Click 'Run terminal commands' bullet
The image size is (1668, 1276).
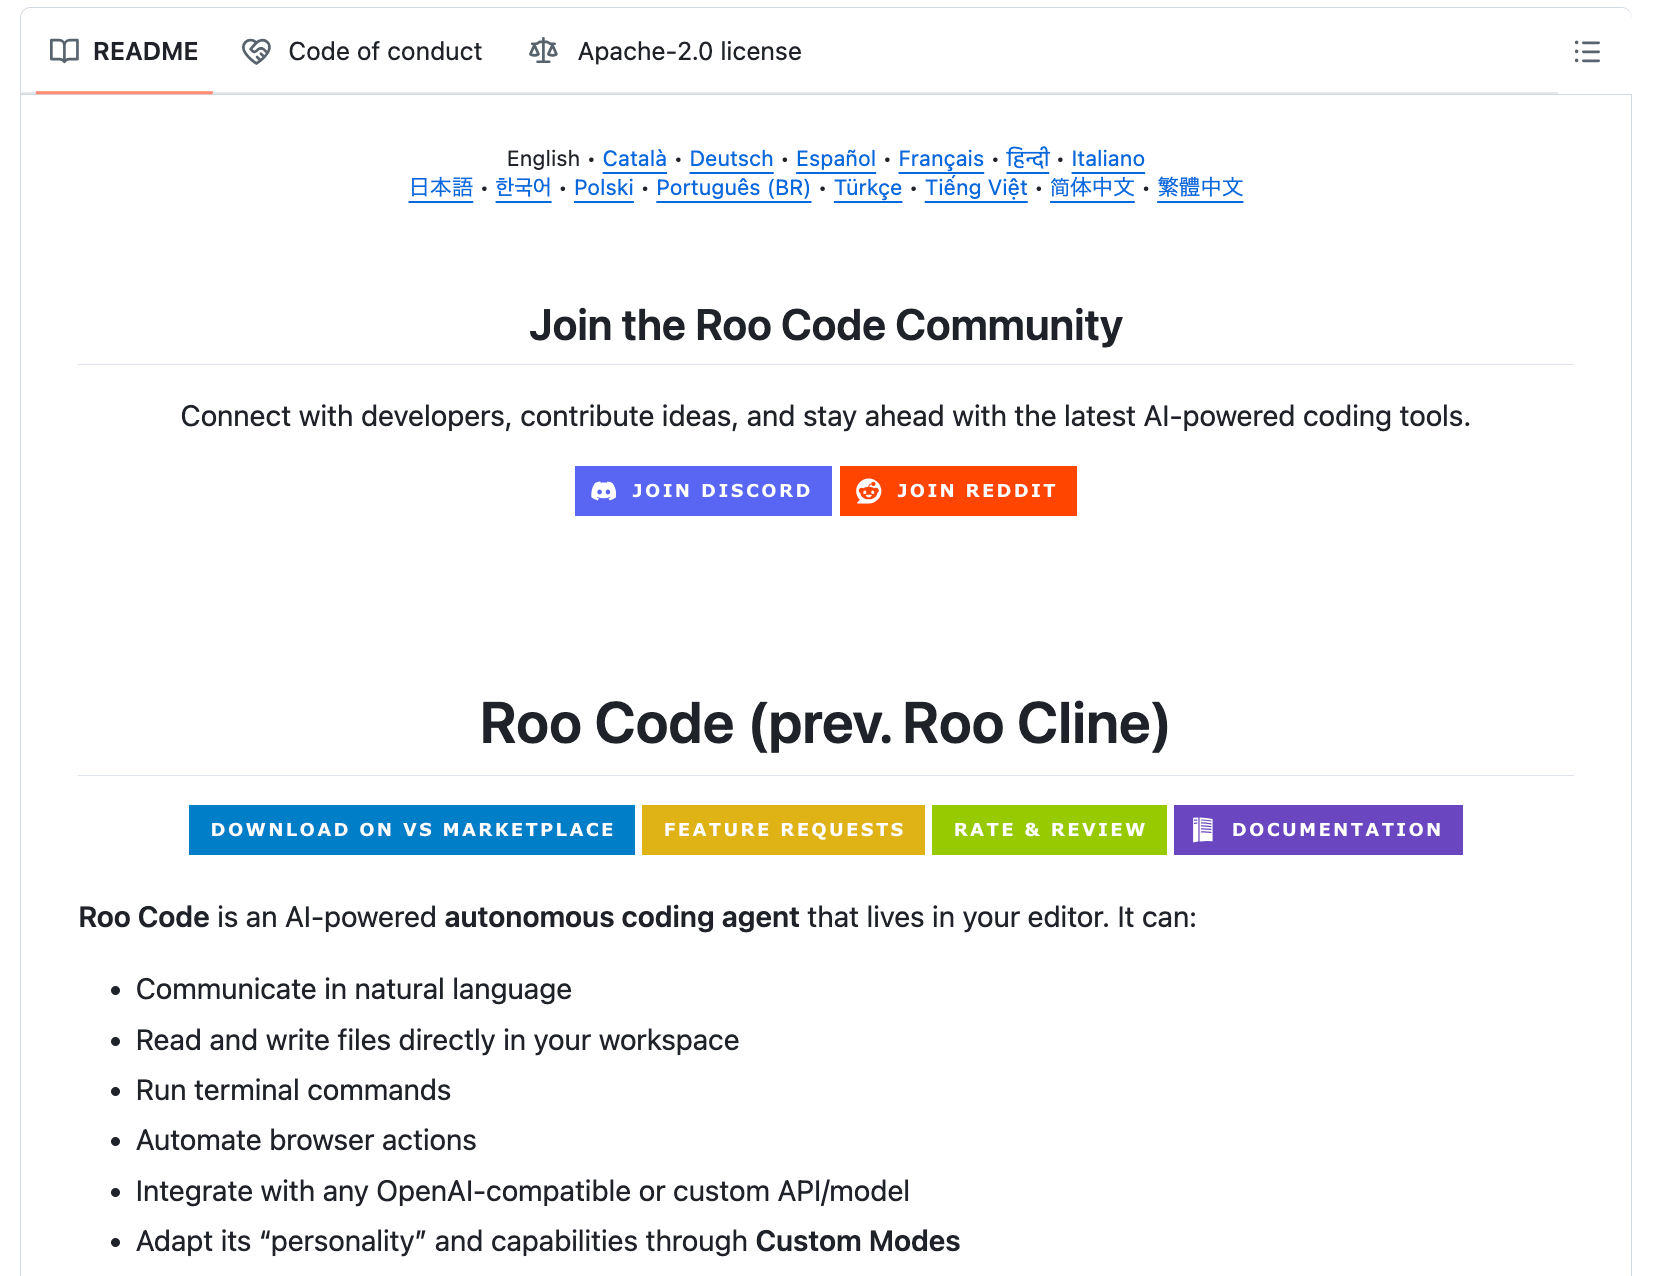(293, 1090)
